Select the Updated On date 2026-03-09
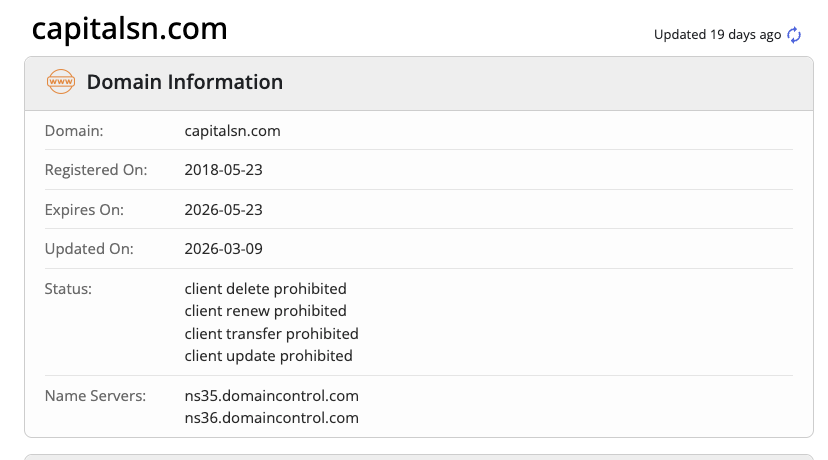 pyautogui.click(x=224, y=249)
